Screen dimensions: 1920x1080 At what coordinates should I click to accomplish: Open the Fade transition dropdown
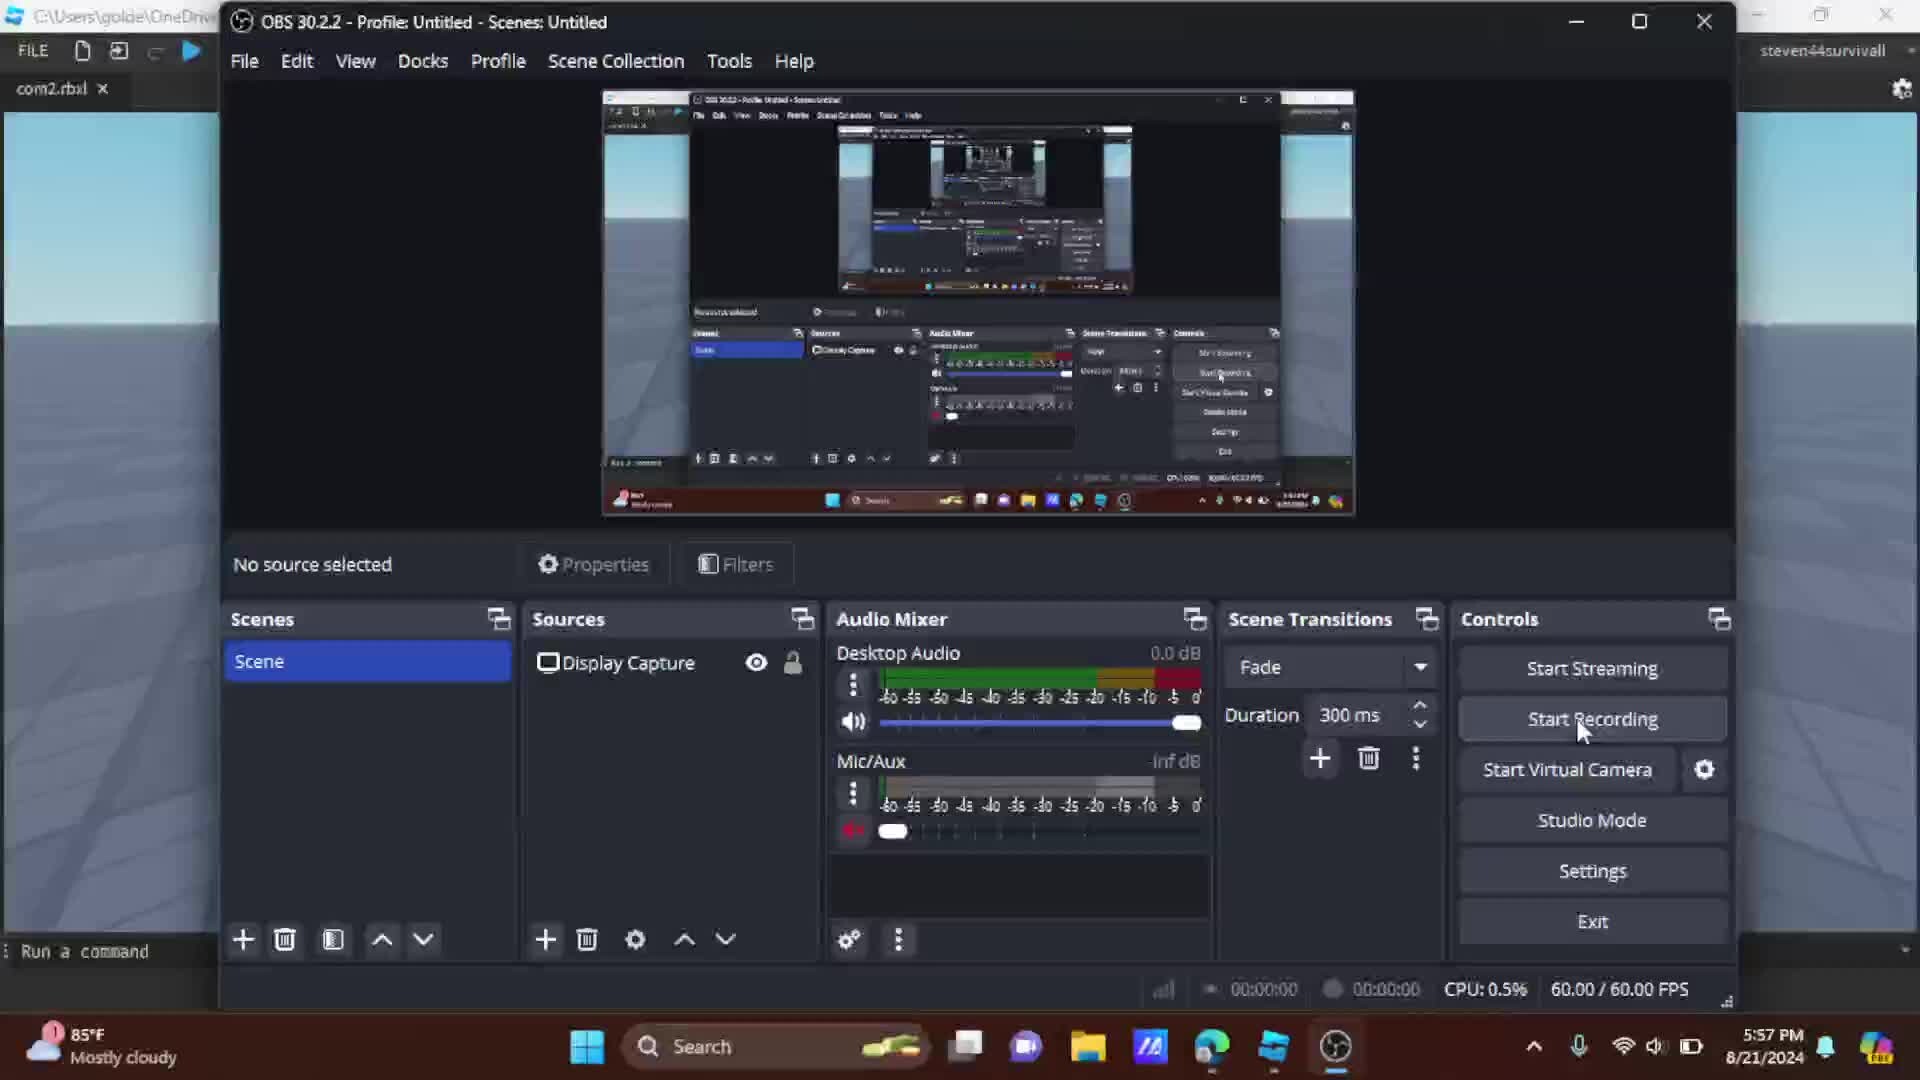pos(1420,667)
